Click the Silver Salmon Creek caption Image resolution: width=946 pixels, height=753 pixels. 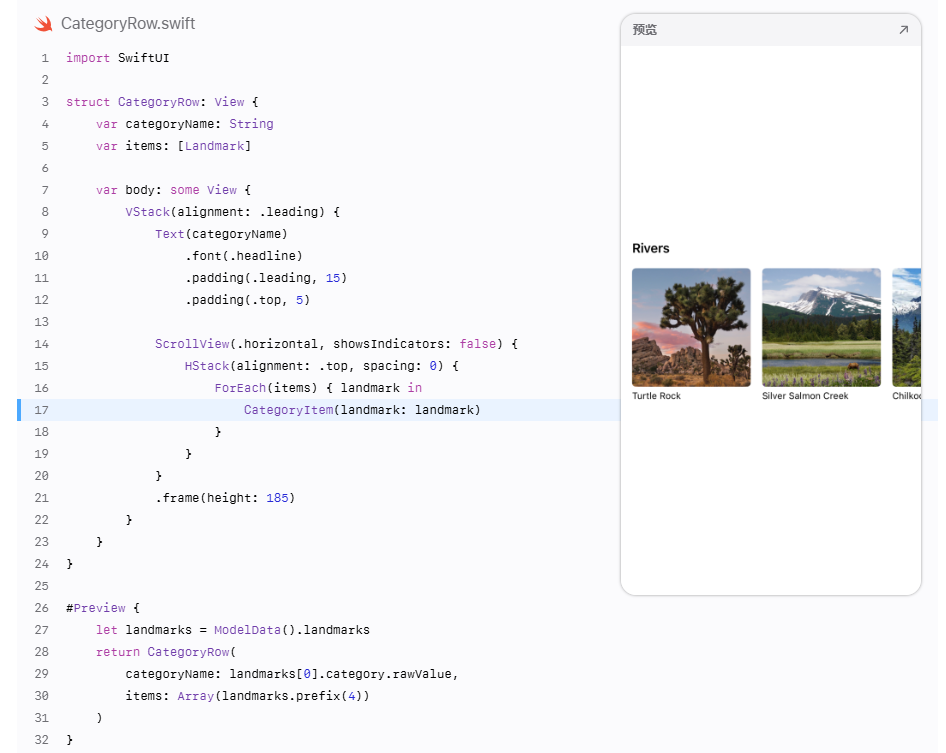coord(805,396)
